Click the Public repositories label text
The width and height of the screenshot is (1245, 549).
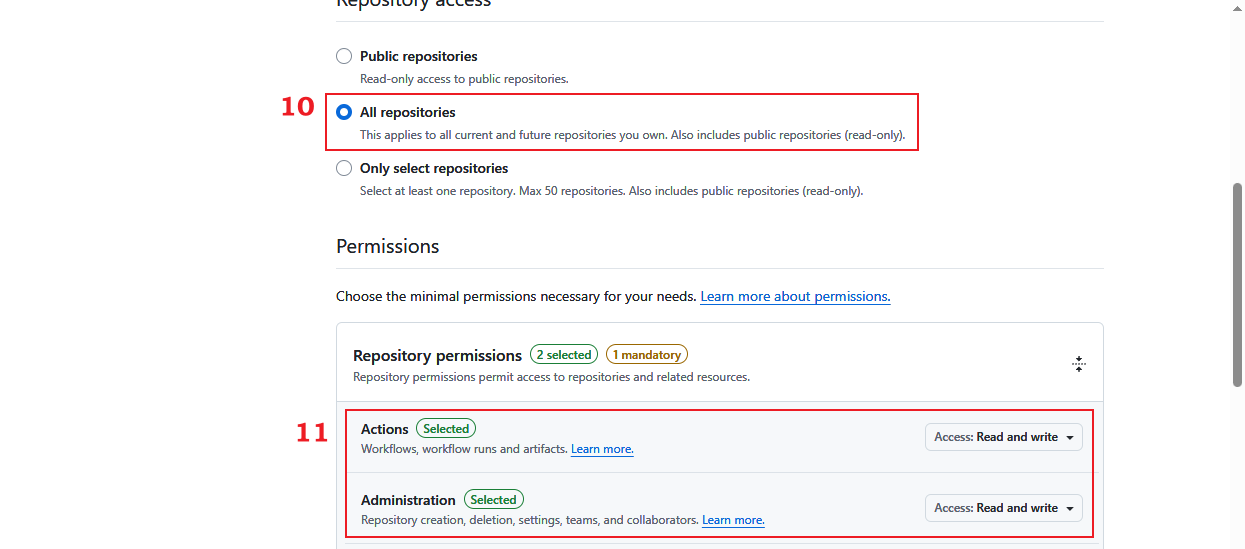(x=418, y=56)
